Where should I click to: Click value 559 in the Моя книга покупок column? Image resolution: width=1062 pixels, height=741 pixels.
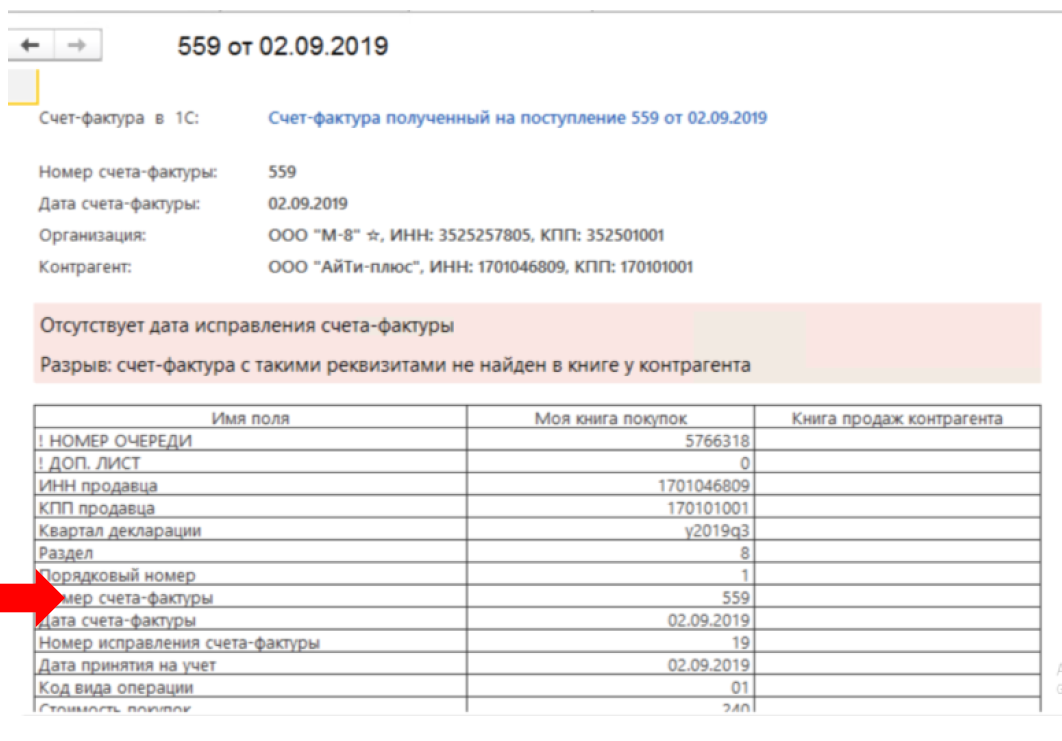pyautogui.click(x=736, y=597)
